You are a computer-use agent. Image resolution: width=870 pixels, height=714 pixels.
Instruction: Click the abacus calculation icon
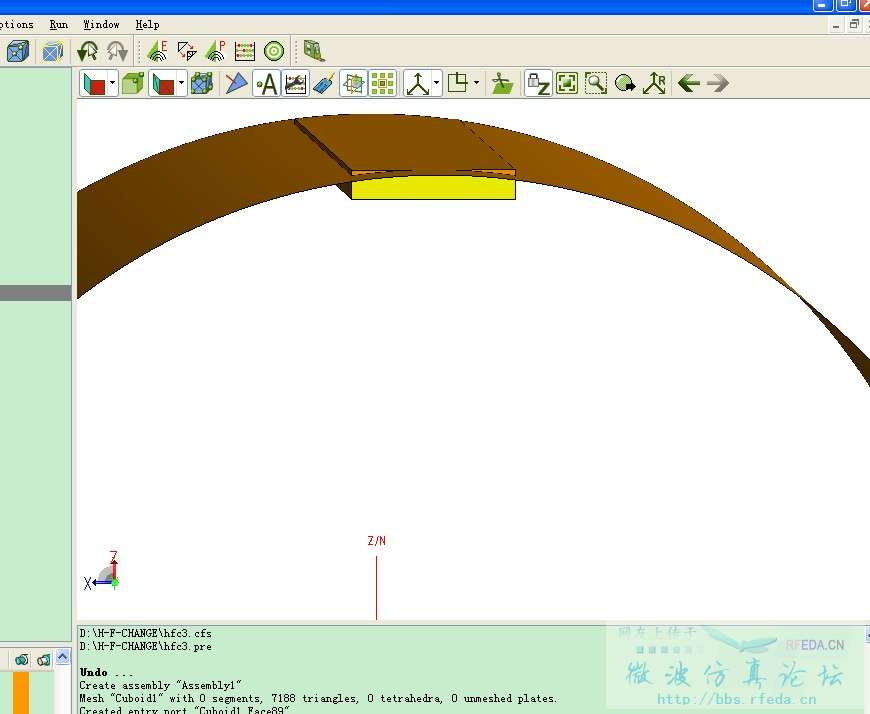pyautogui.click(x=245, y=51)
